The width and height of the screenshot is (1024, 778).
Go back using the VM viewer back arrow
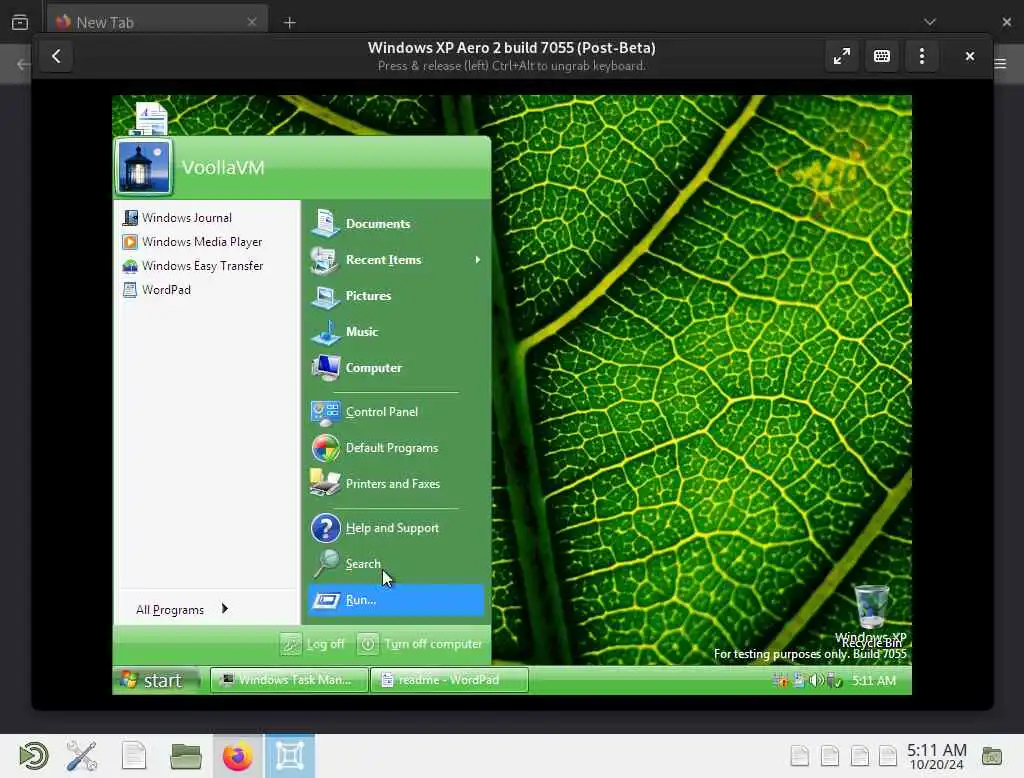click(x=56, y=56)
